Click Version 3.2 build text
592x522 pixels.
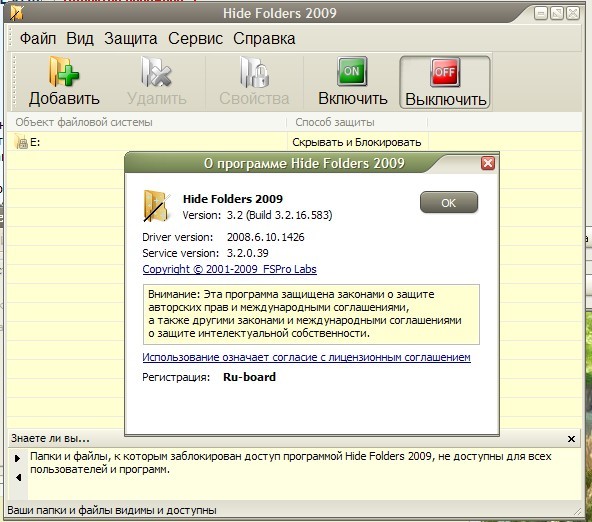(257, 215)
